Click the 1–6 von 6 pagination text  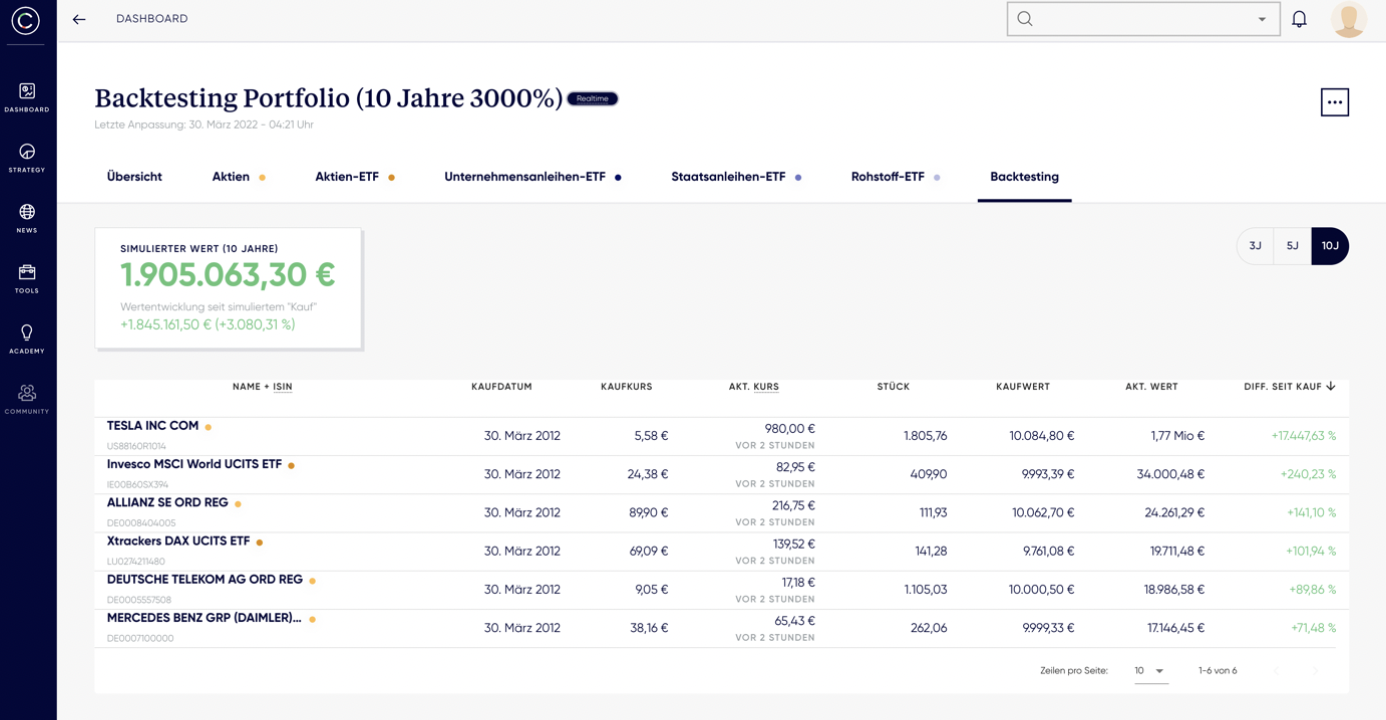1217,671
